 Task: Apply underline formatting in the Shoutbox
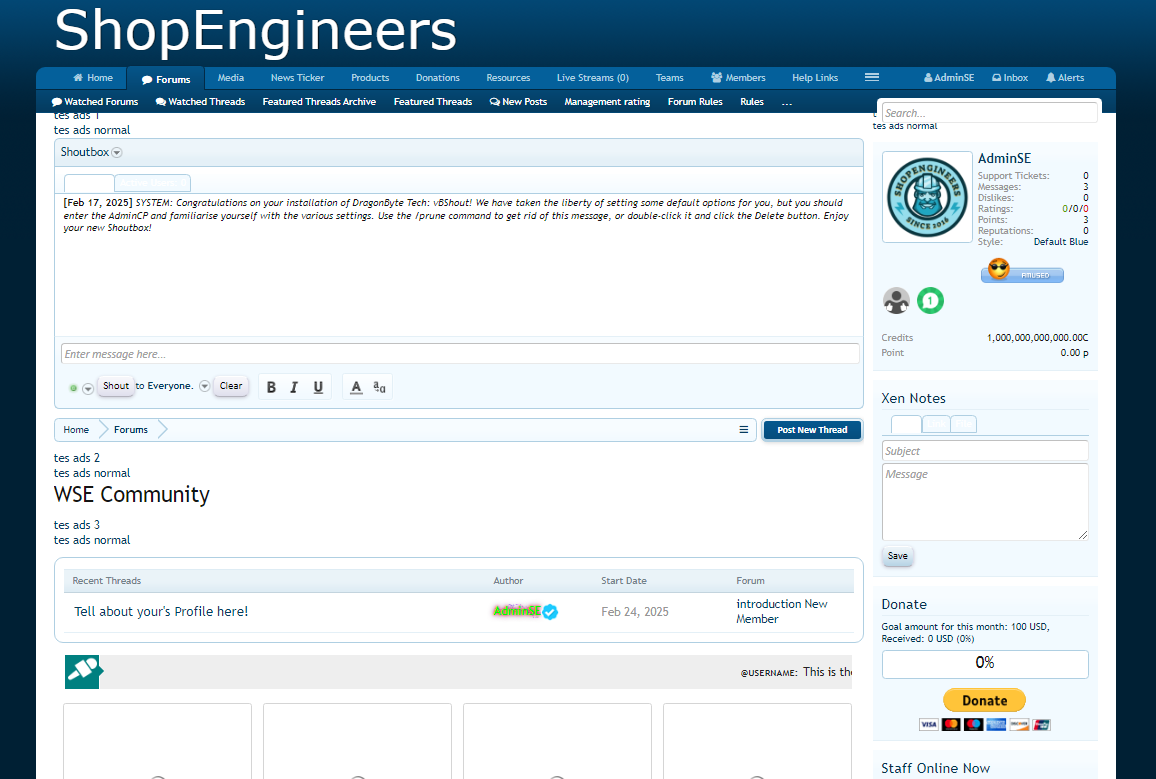(x=318, y=387)
